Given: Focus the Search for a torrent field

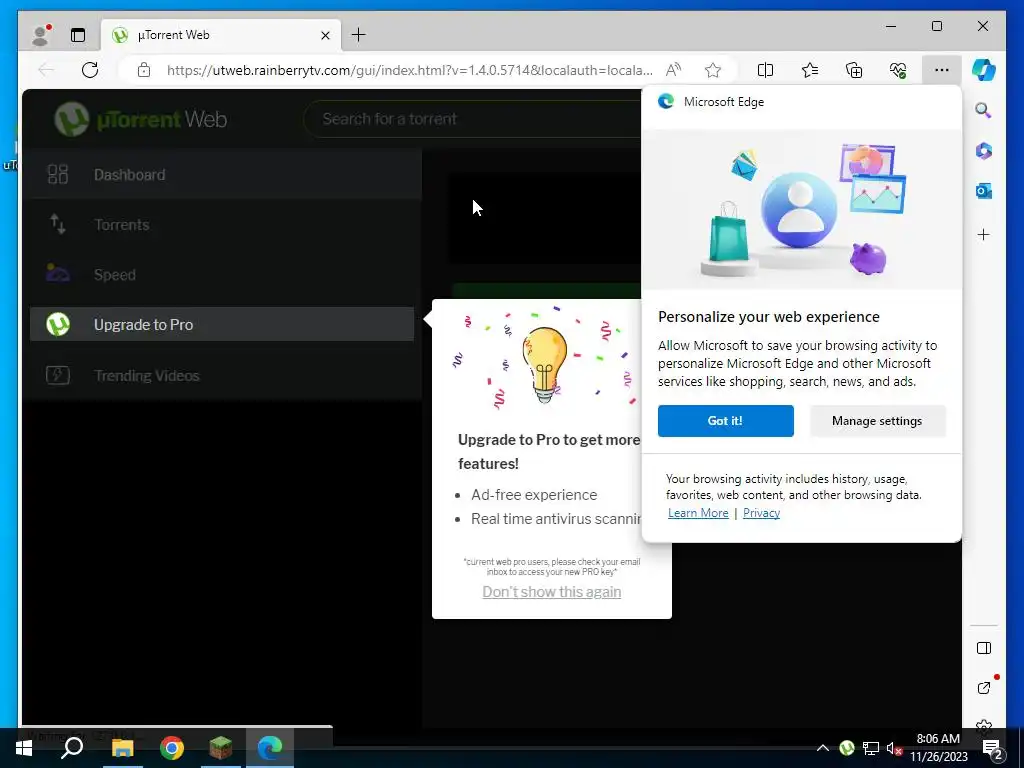Looking at the screenshot, I should pos(473,119).
